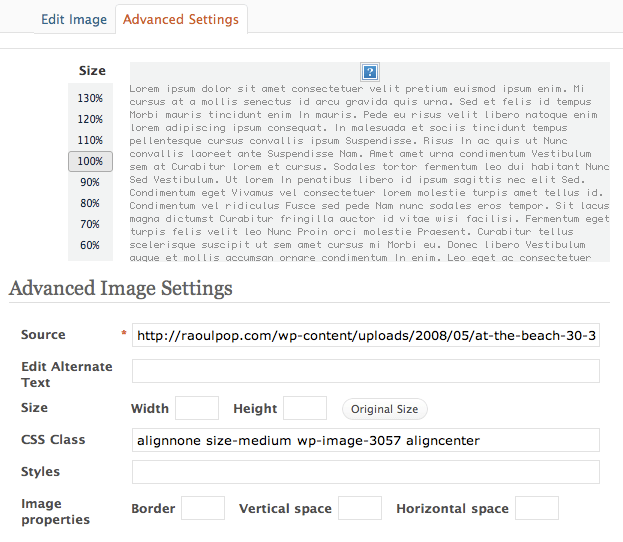The height and width of the screenshot is (542, 623).
Task: Click the Vertical space input box
Action: click(x=360, y=508)
